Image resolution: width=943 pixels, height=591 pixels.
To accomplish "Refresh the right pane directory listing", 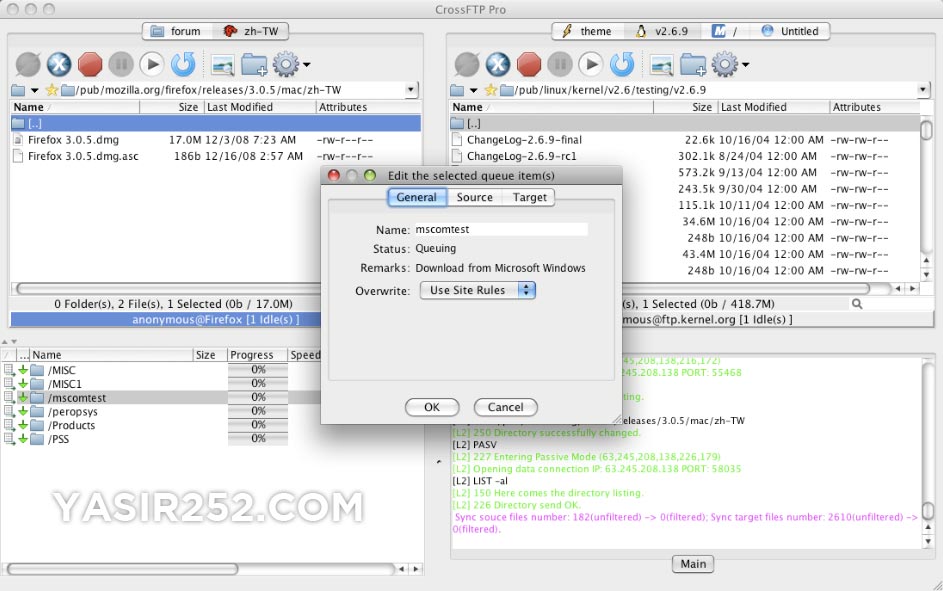I will pos(622,64).
